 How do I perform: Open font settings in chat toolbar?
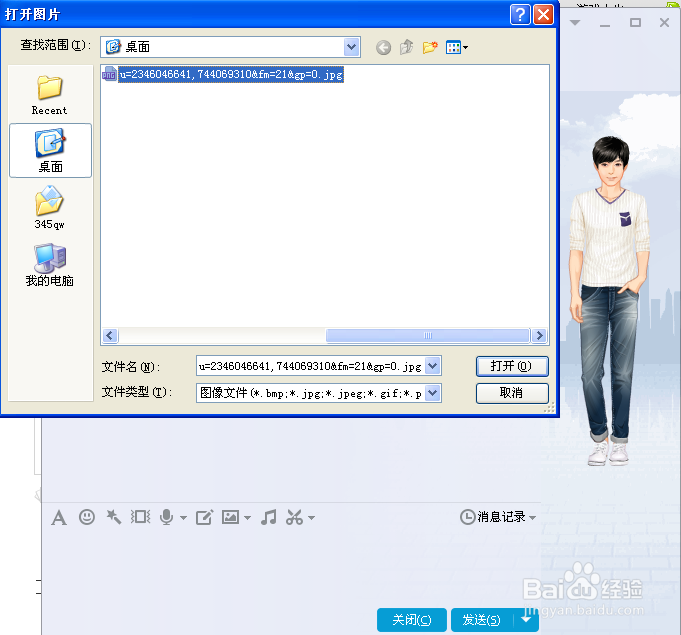(x=59, y=518)
